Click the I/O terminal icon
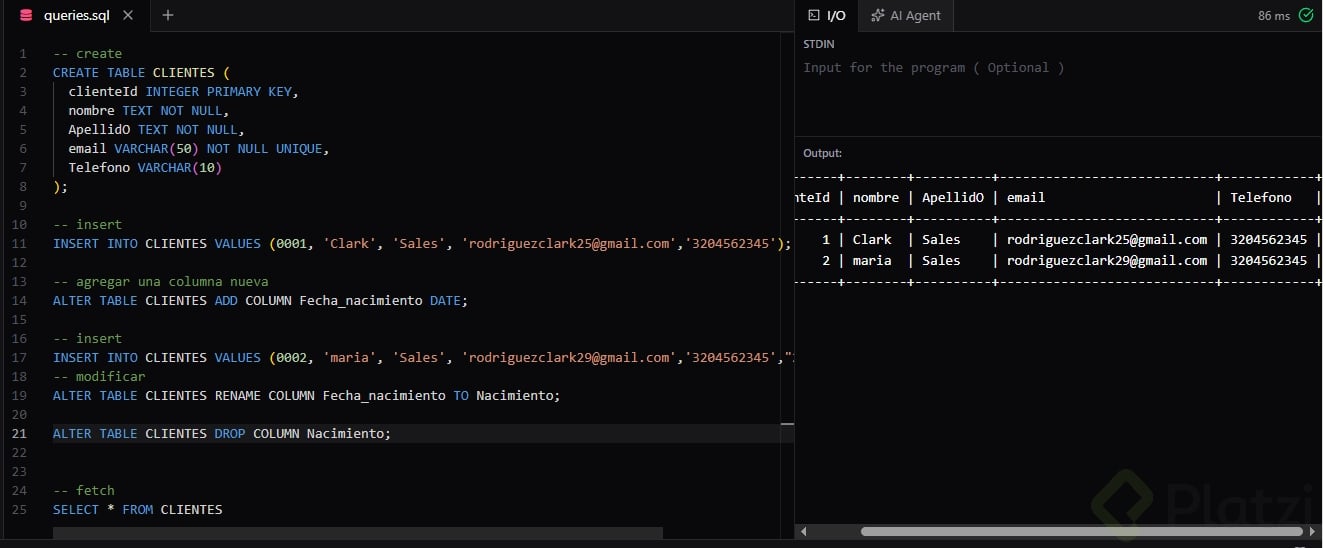 814,16
